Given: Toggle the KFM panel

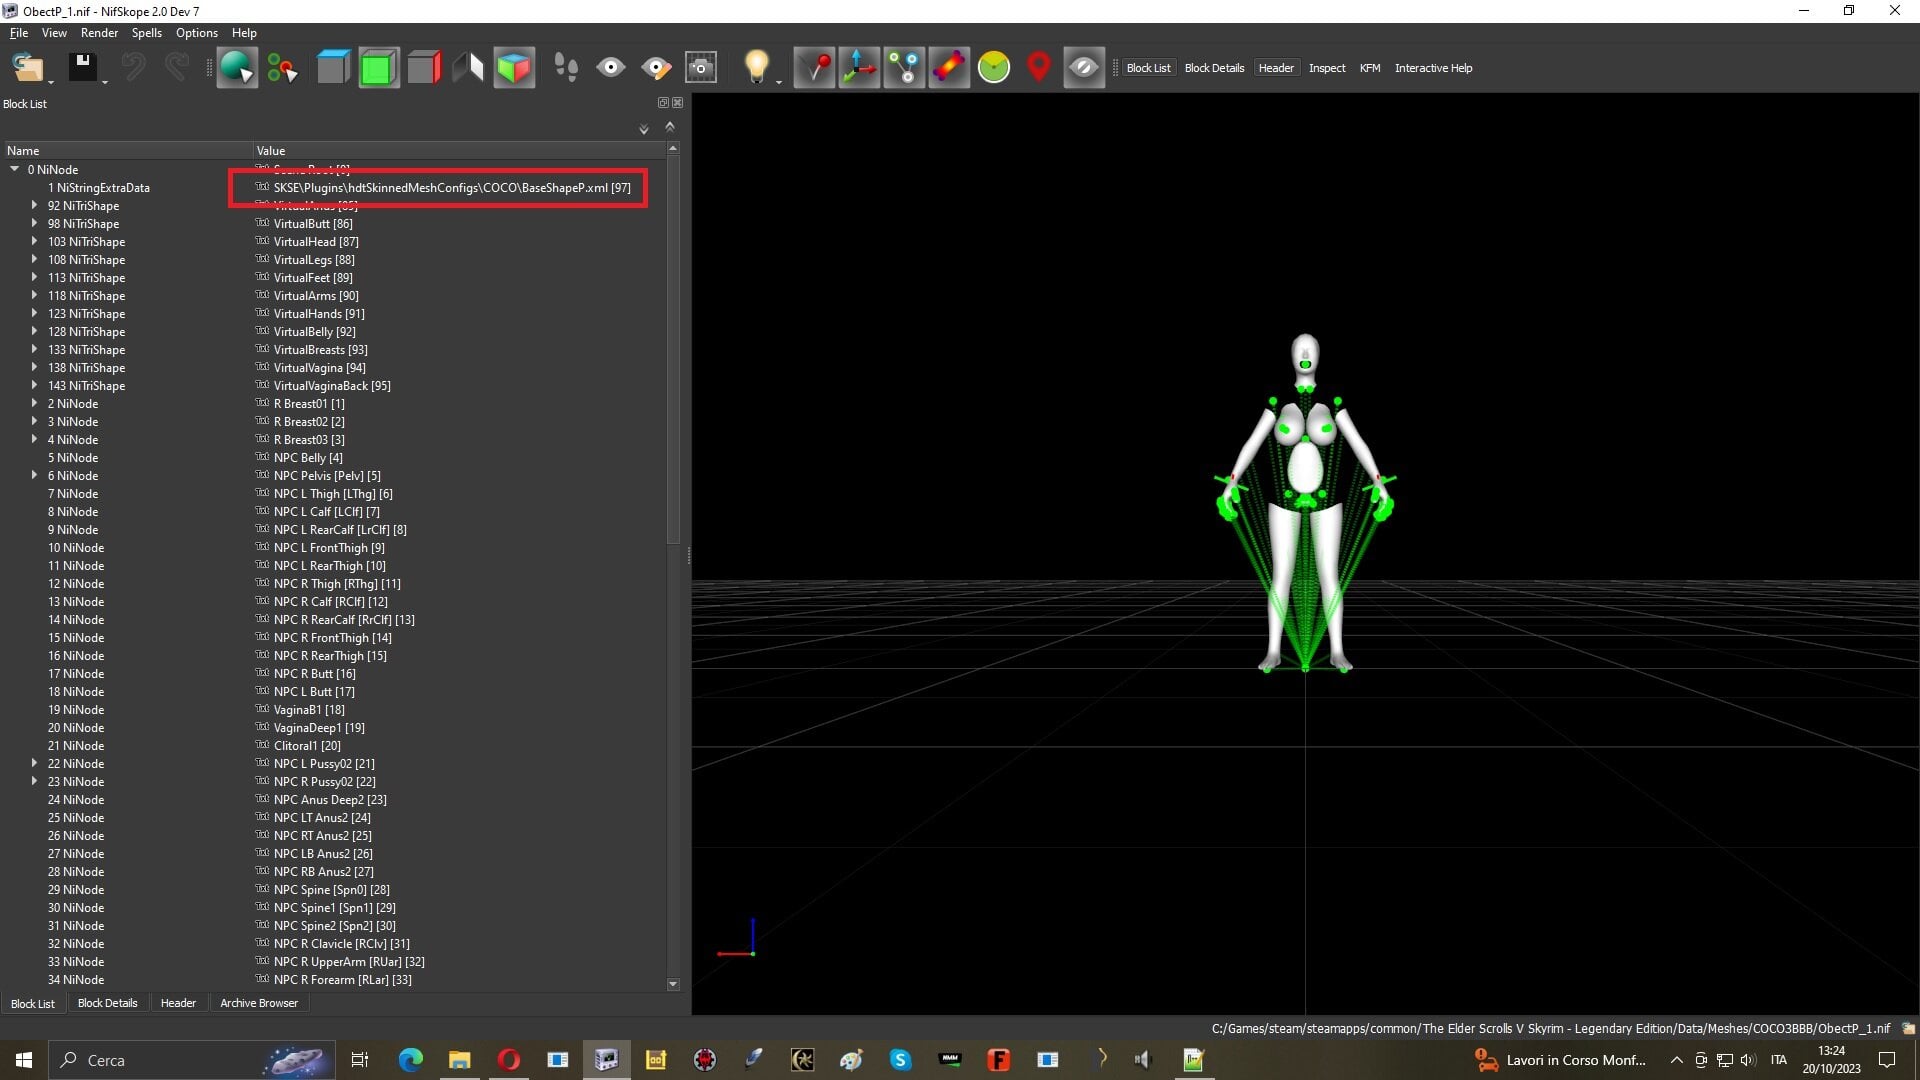Looking at the screenshot, I should pyautogui.click(x=1370, y=68).
